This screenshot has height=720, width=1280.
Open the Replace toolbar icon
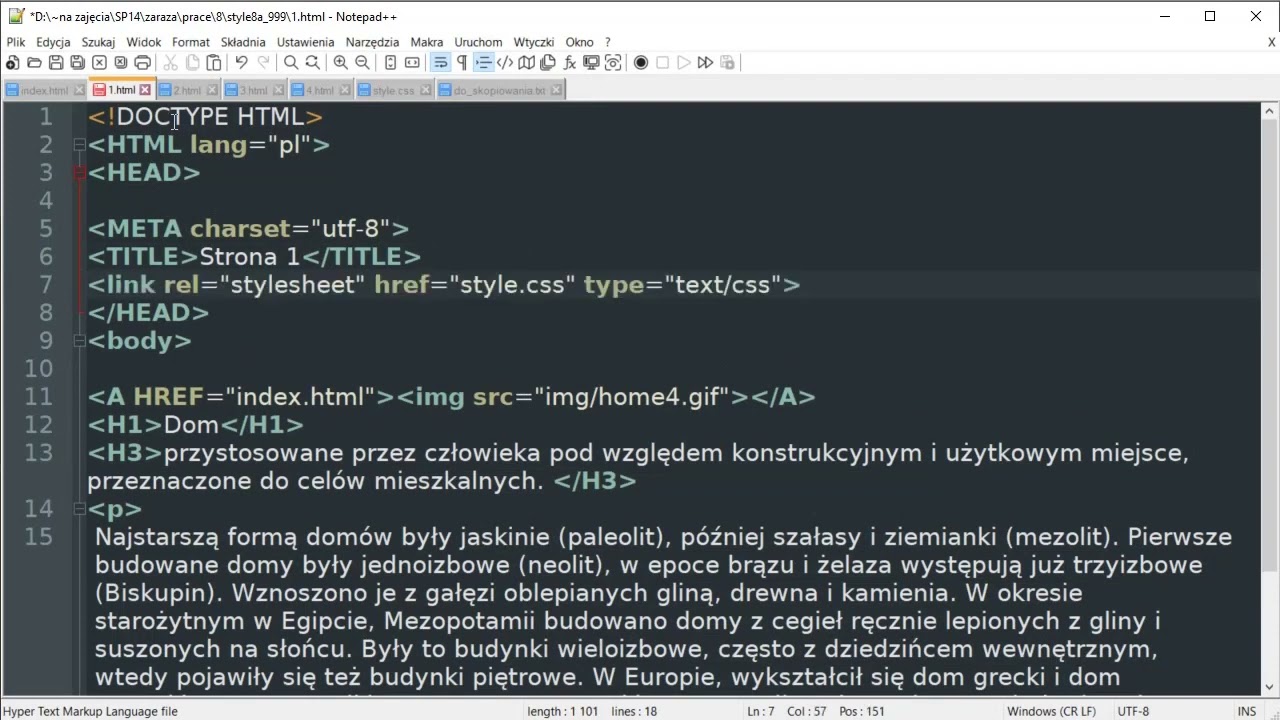pyautogui.click(x=312, y=63)
